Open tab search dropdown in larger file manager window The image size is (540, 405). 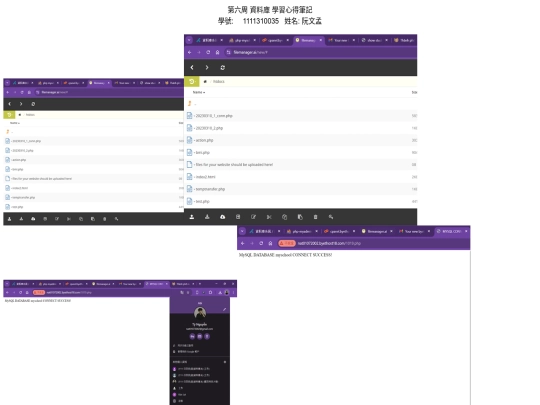tap(189, 40)
